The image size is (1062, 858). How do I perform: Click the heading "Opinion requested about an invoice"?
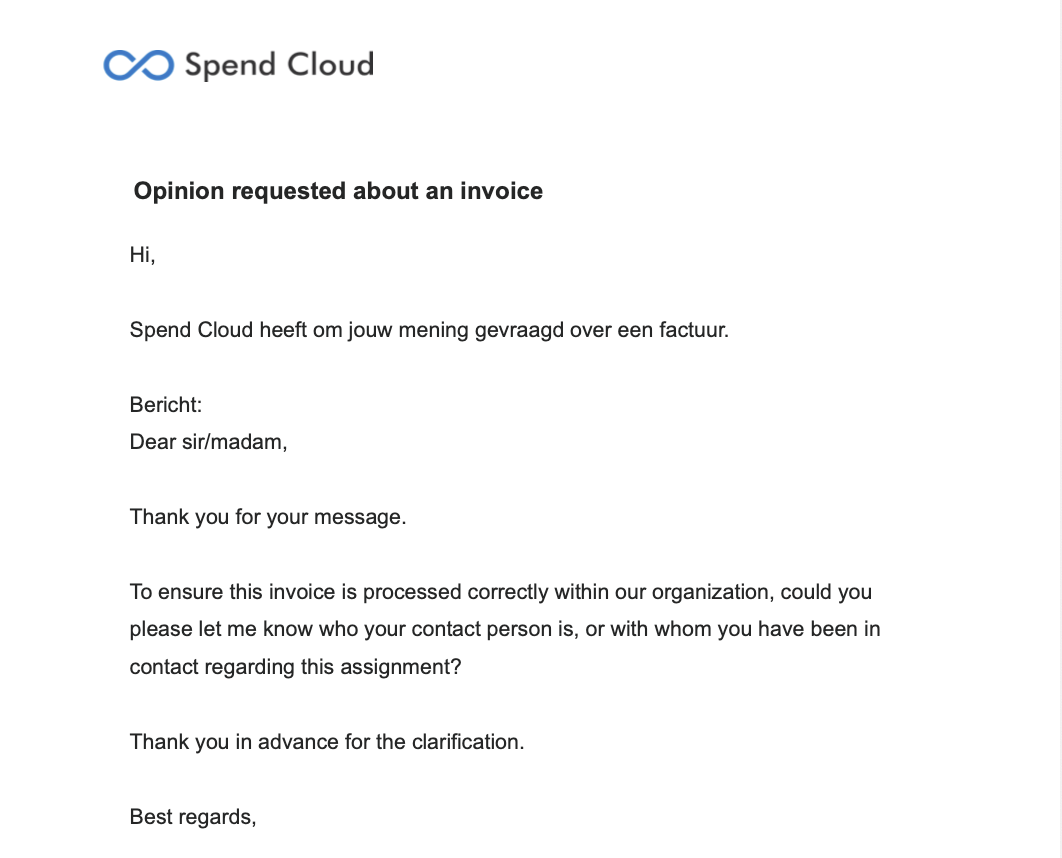point(338,191)
